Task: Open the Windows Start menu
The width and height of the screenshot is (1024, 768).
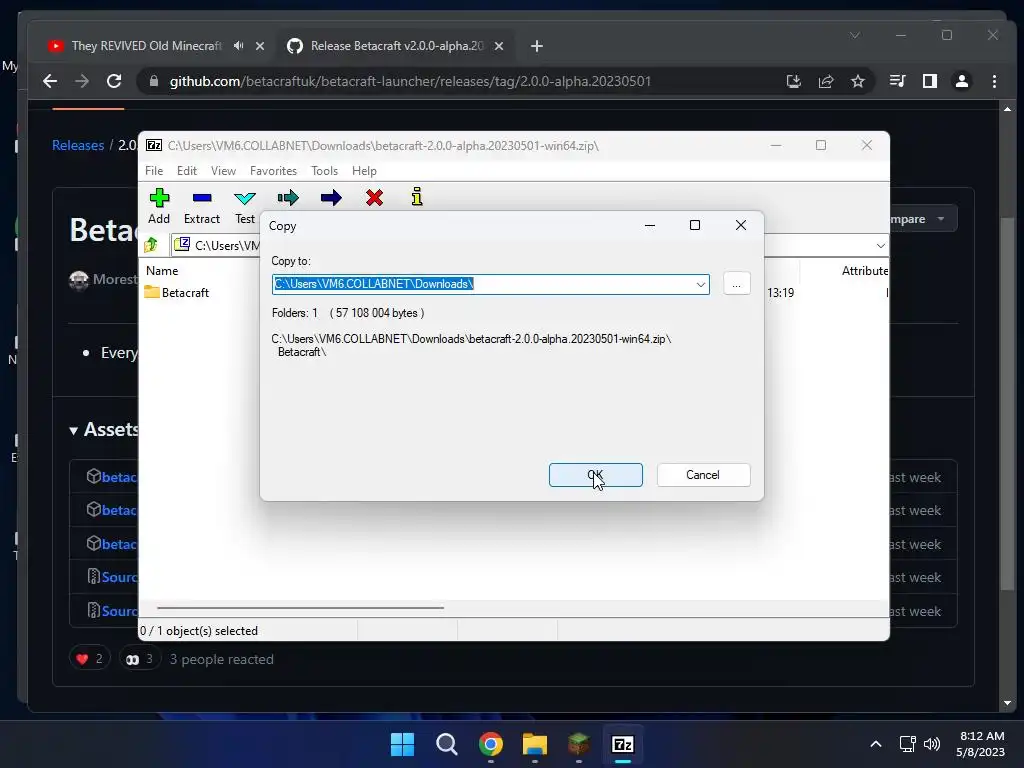Action: 402,744
